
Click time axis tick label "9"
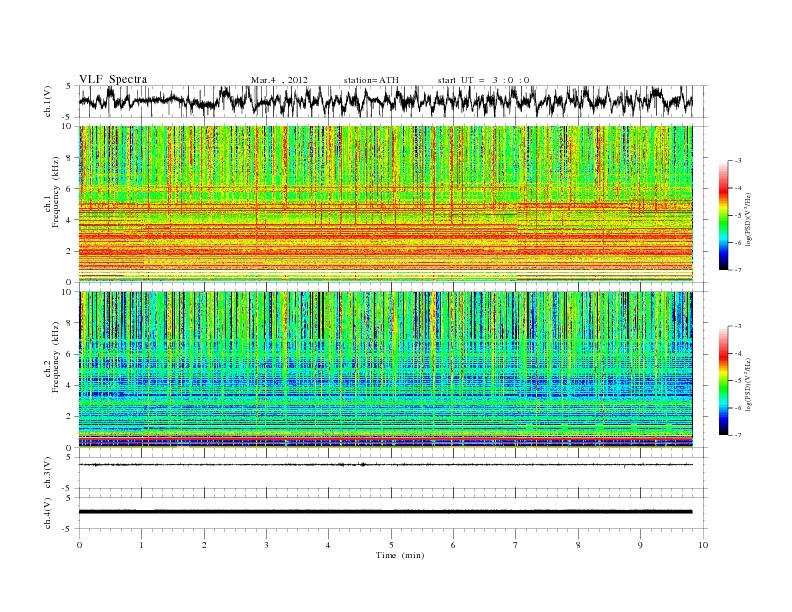(640, 545)
